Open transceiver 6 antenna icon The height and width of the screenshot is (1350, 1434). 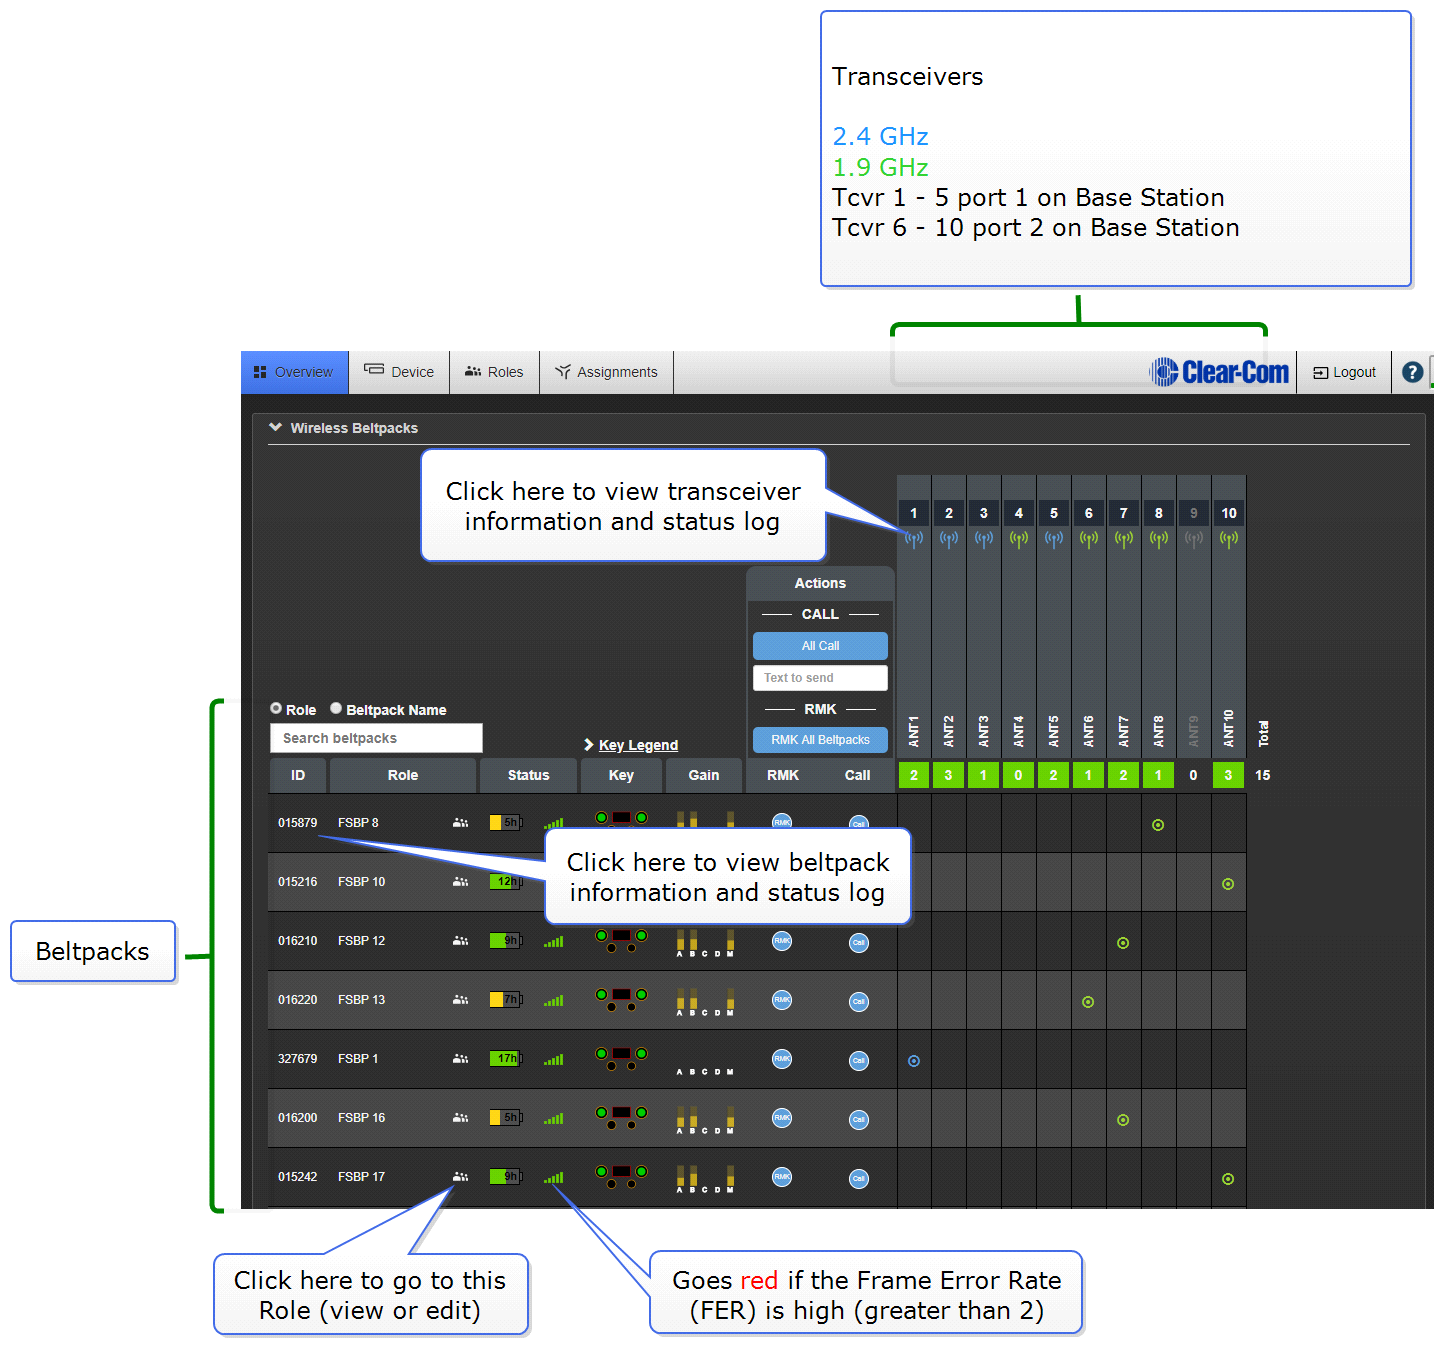pyautogui.click(x=1089, y=539)
